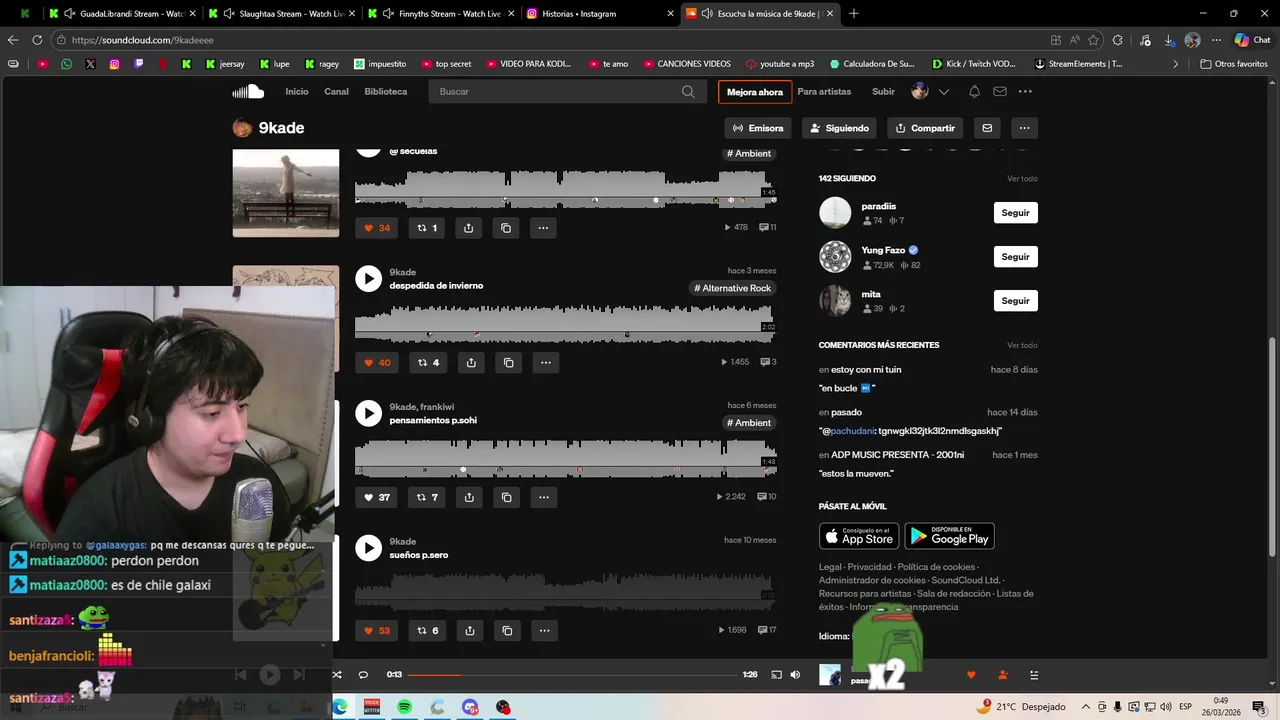Click the Mejora ahora button
Viewport: 1280px width, 720px height.
(x=755, y=92)
